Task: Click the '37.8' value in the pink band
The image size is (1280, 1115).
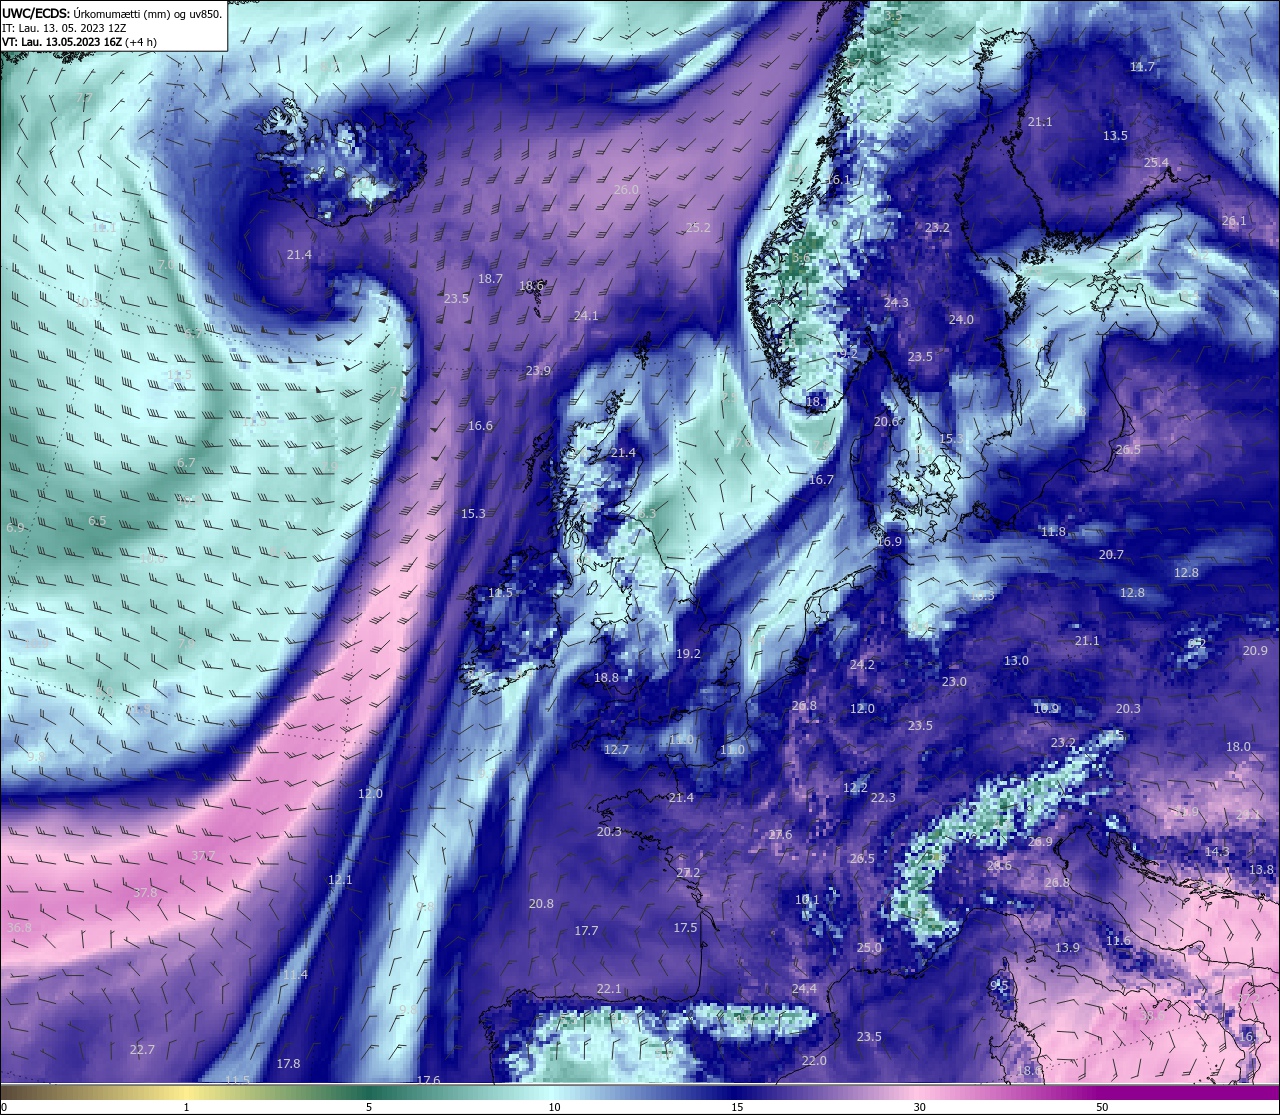Action: point(145,893)
